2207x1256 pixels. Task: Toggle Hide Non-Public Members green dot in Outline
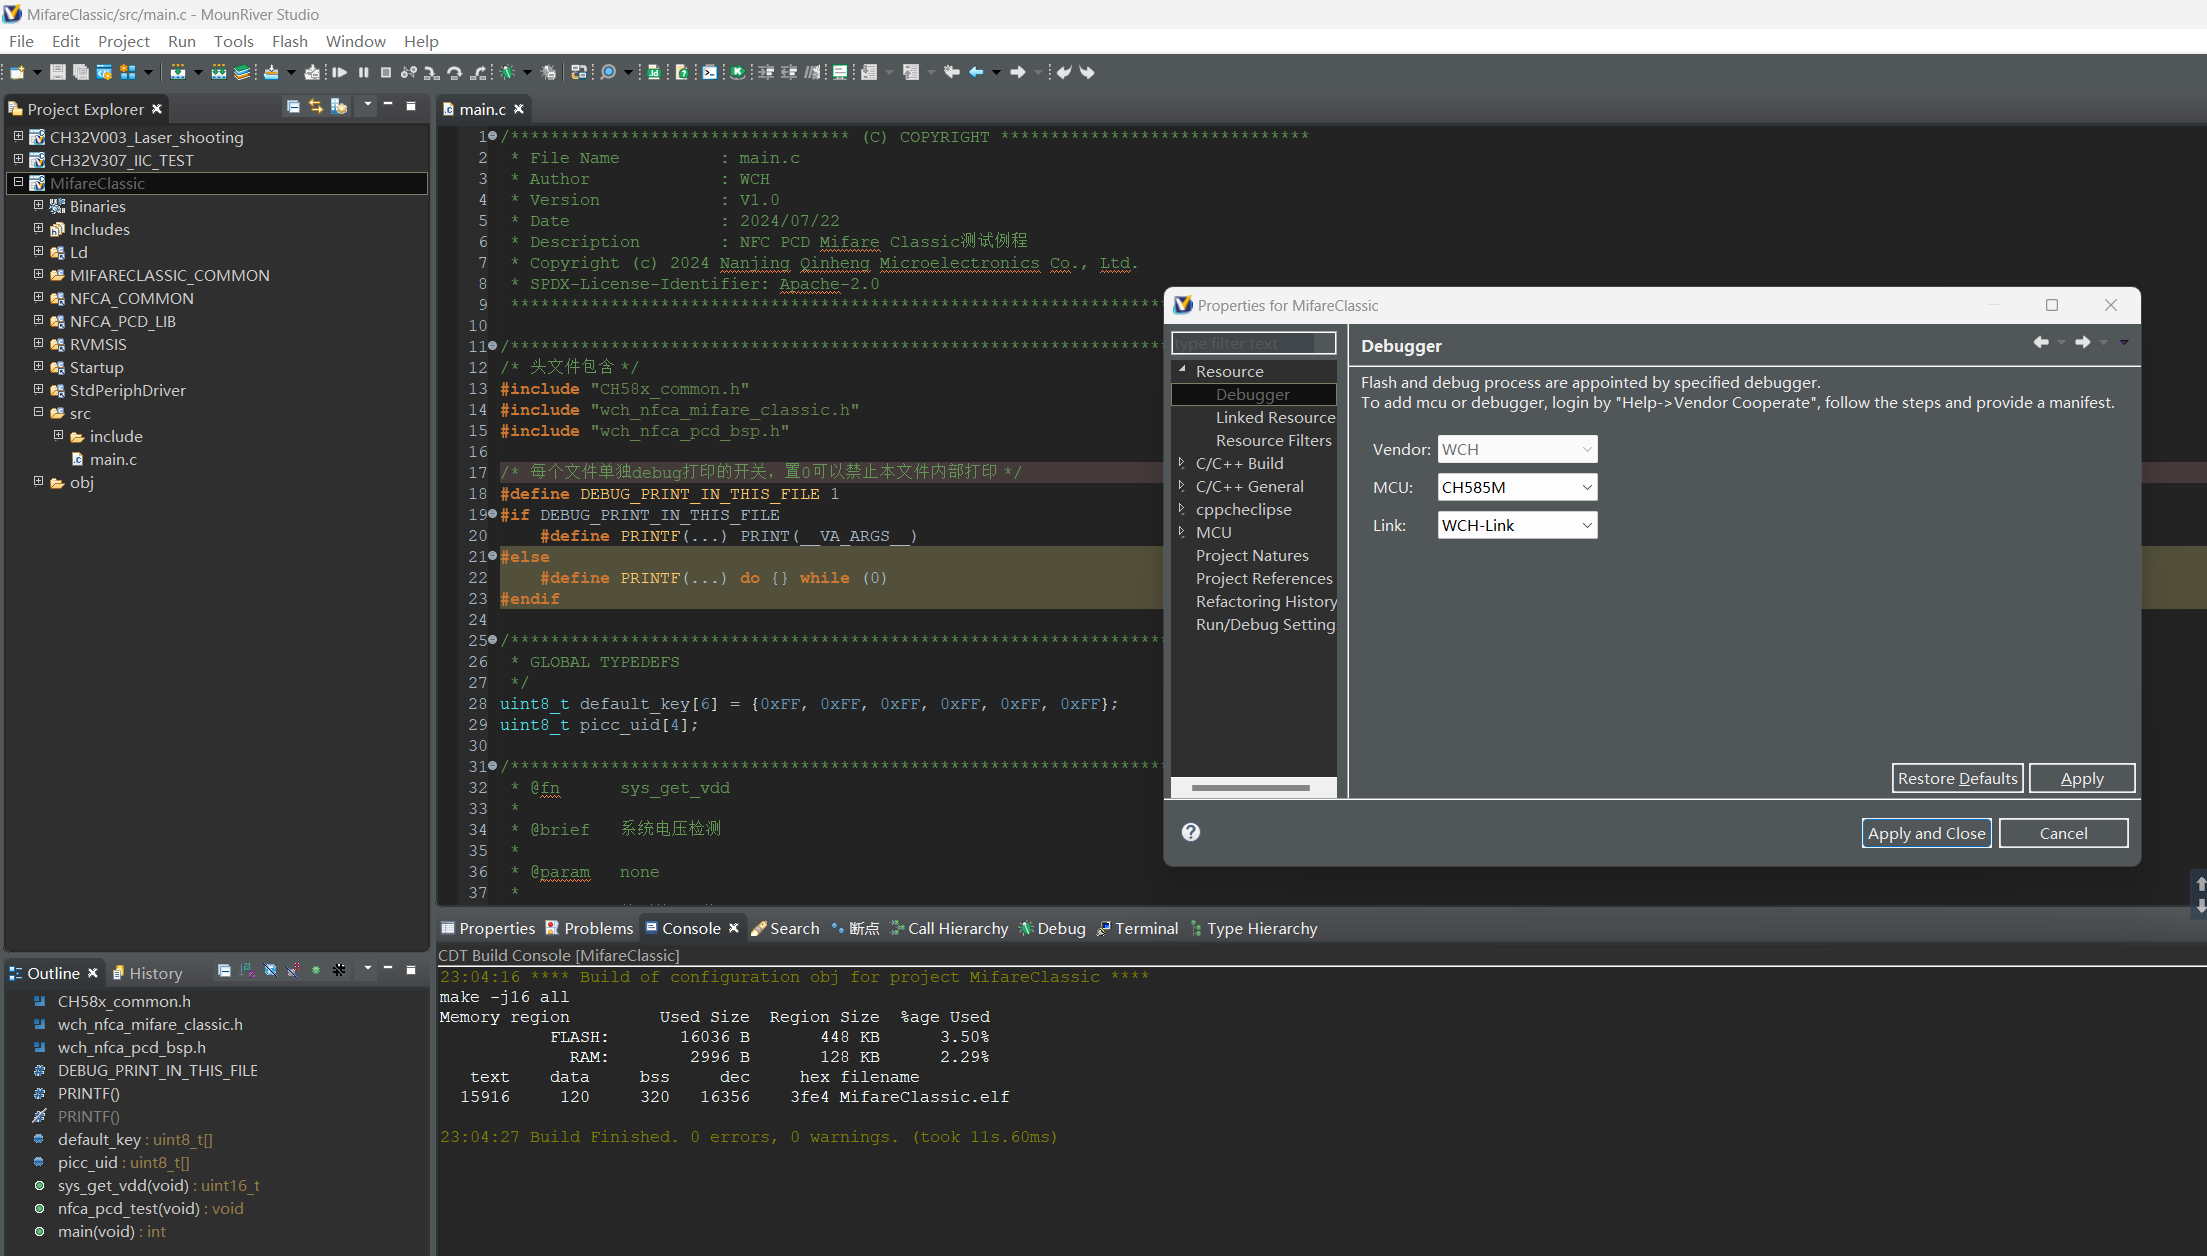coord(316,971)
